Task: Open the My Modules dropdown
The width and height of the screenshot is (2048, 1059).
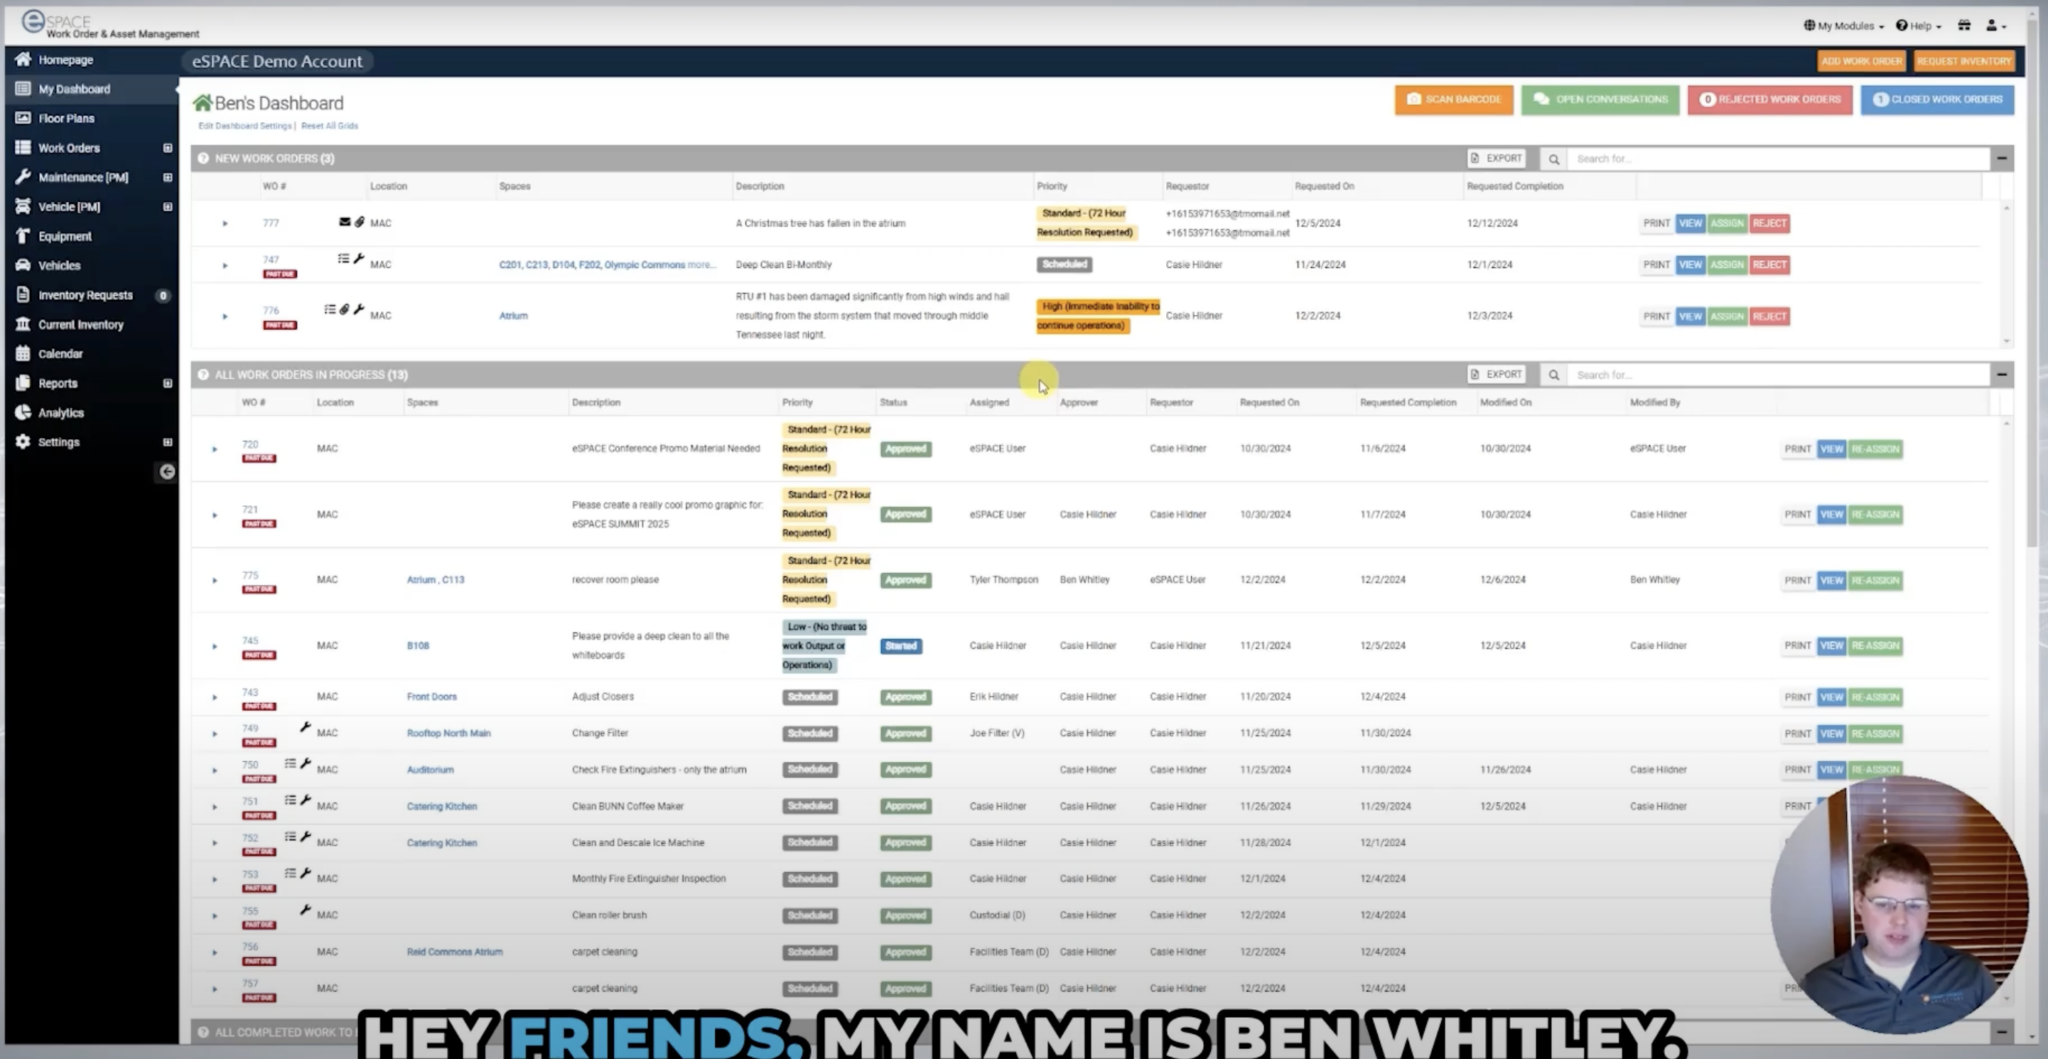Action: tap(1843, 26)
